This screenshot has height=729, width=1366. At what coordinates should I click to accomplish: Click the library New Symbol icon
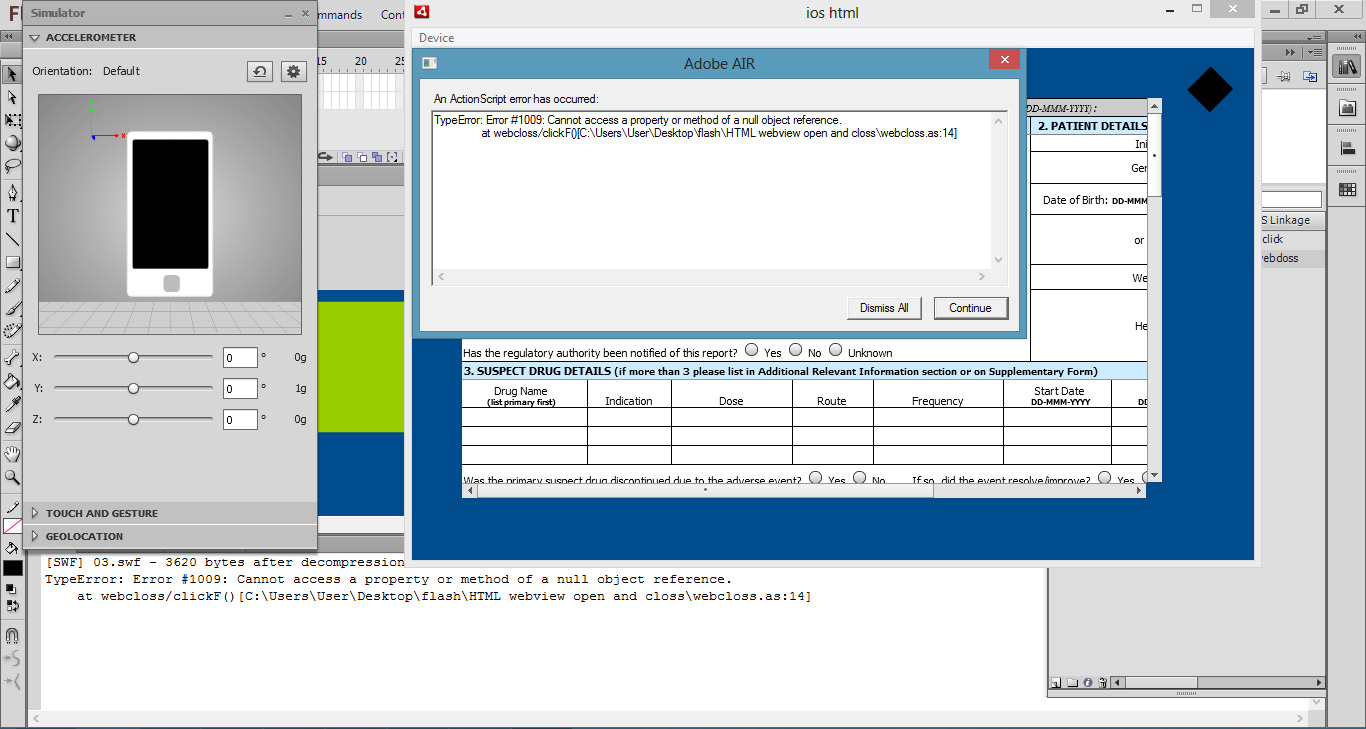1055,683
